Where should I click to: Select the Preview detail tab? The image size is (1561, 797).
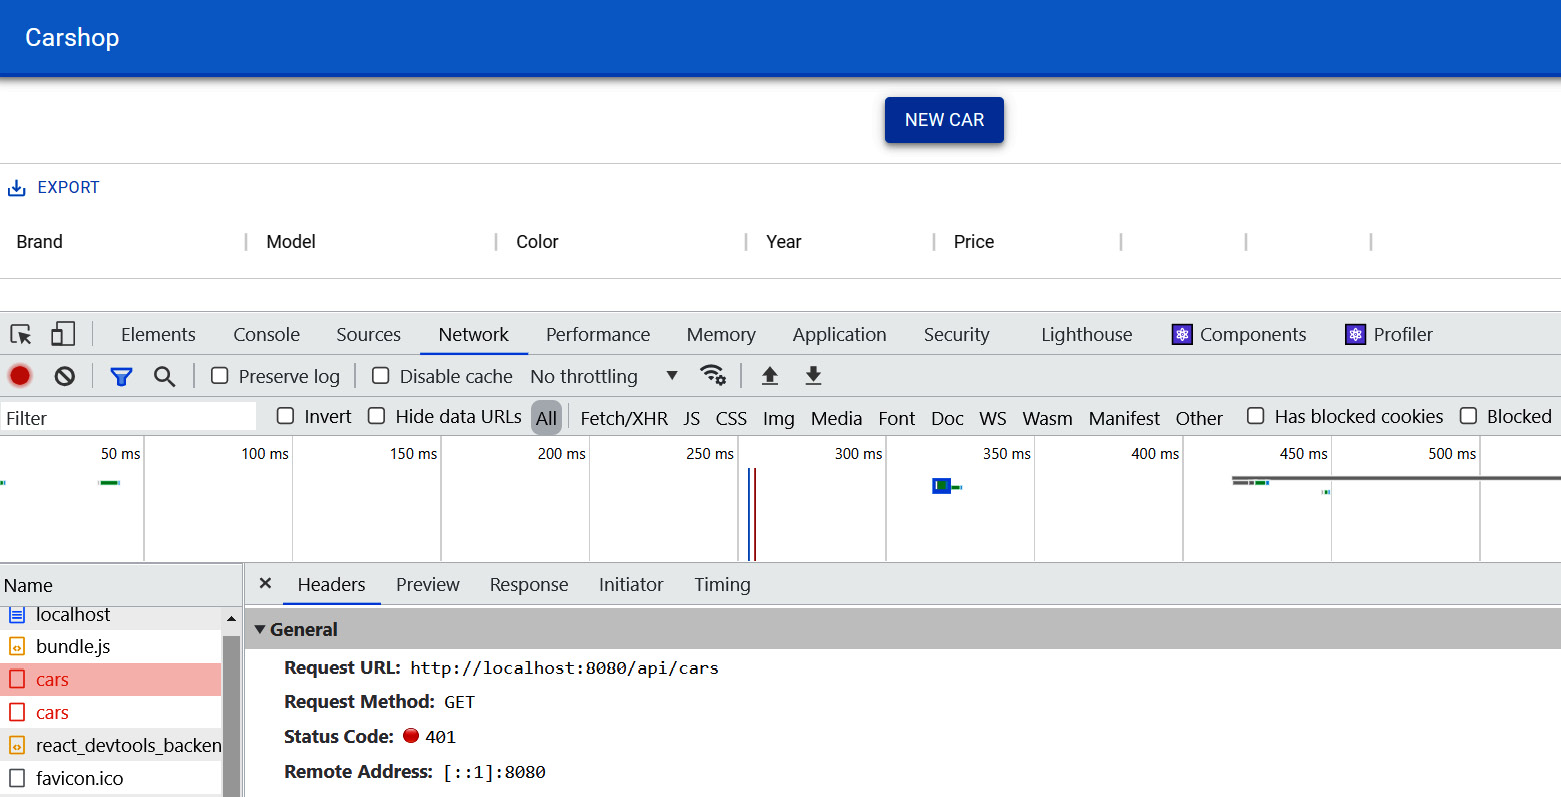428,585
